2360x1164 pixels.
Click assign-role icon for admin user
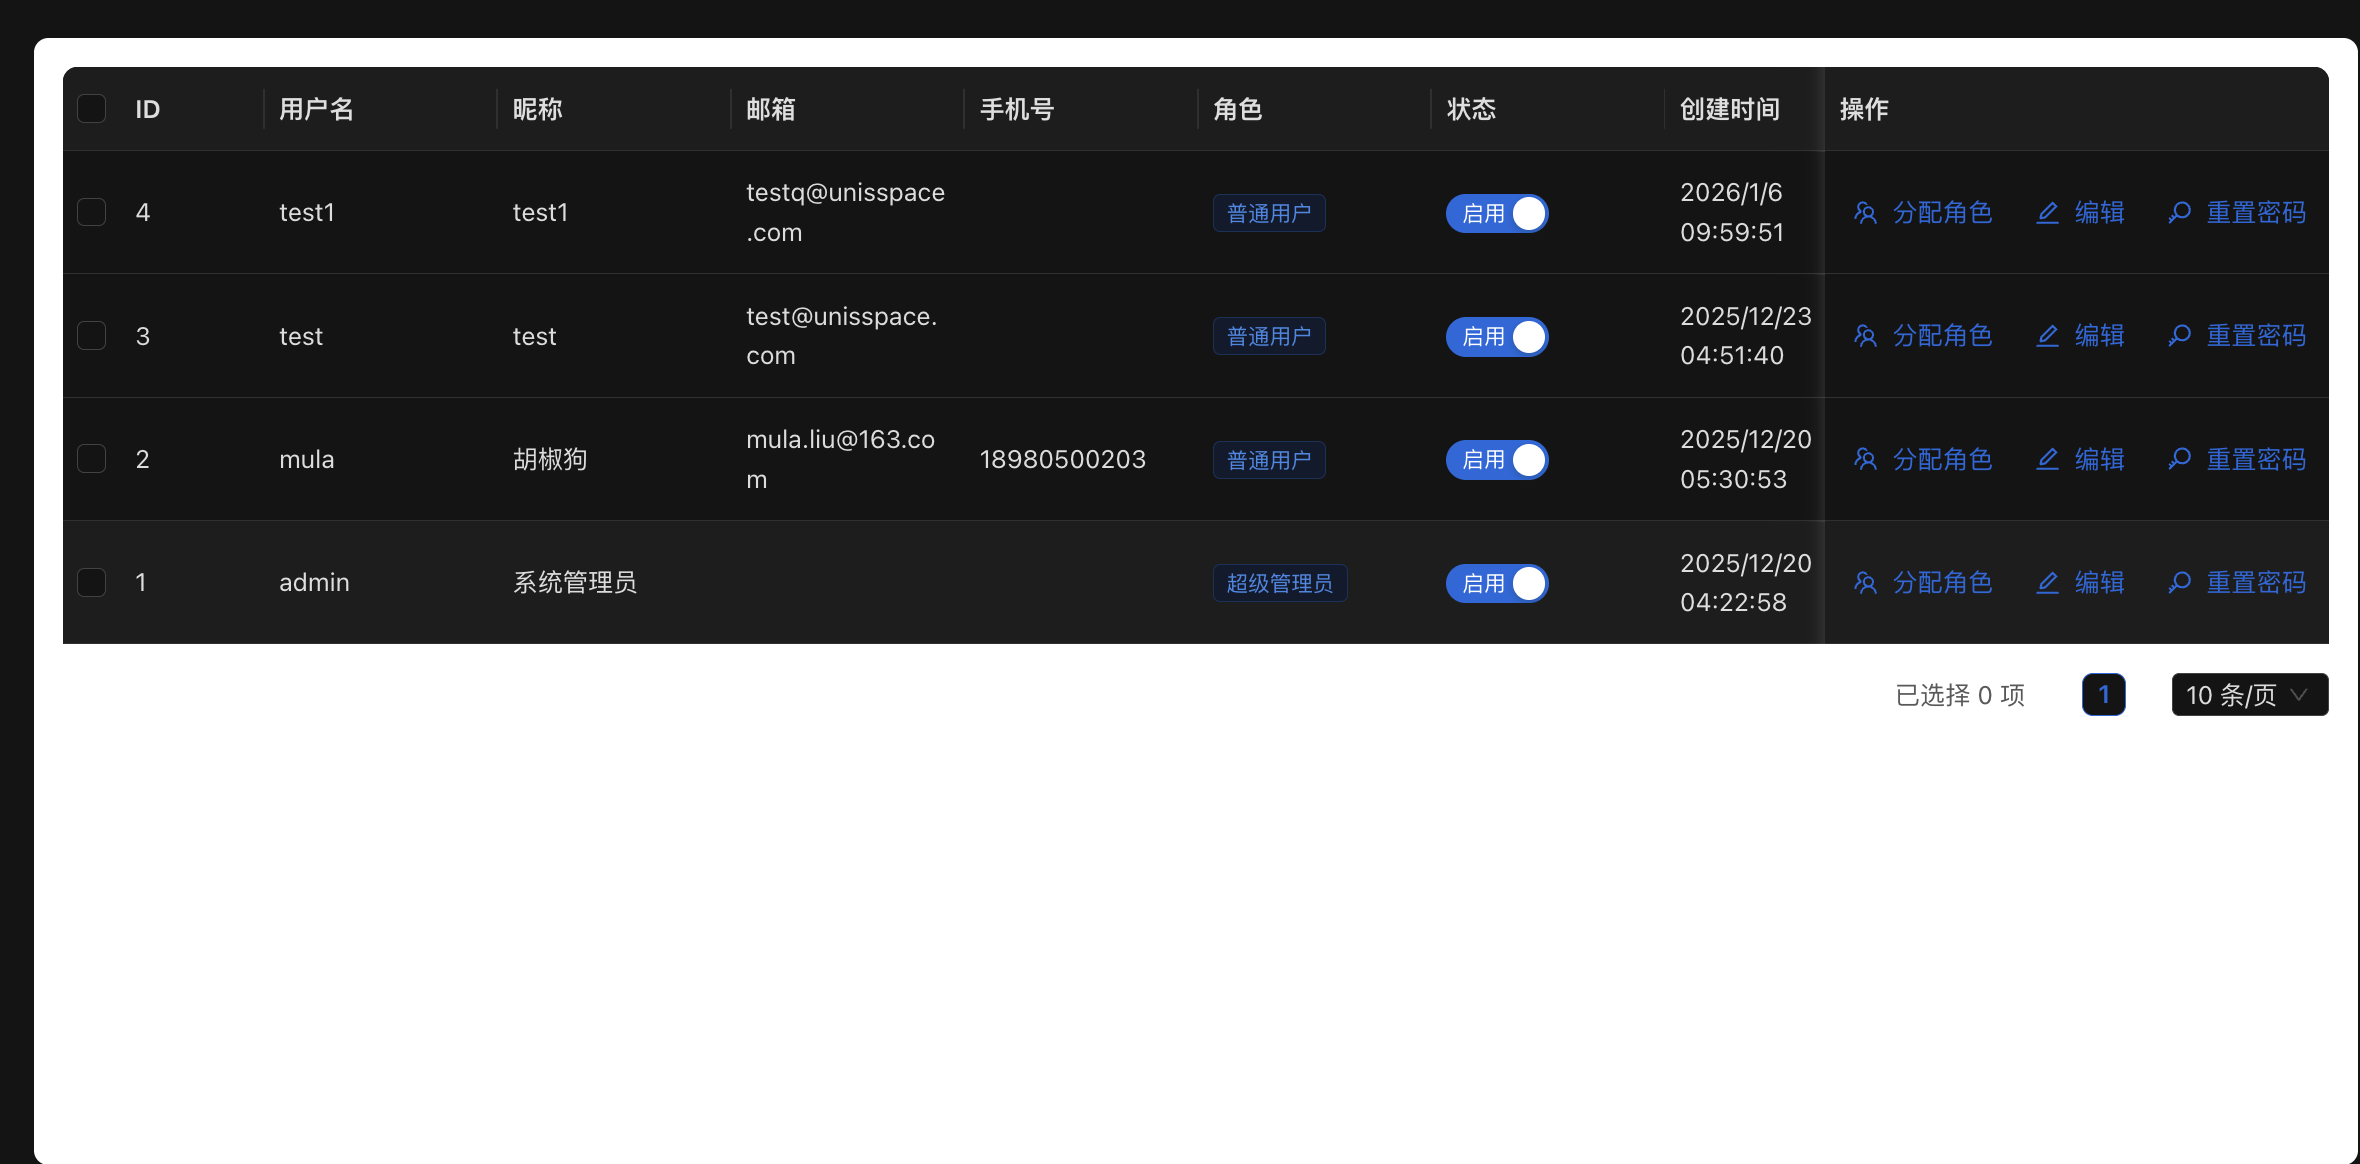pos(1865,583)
